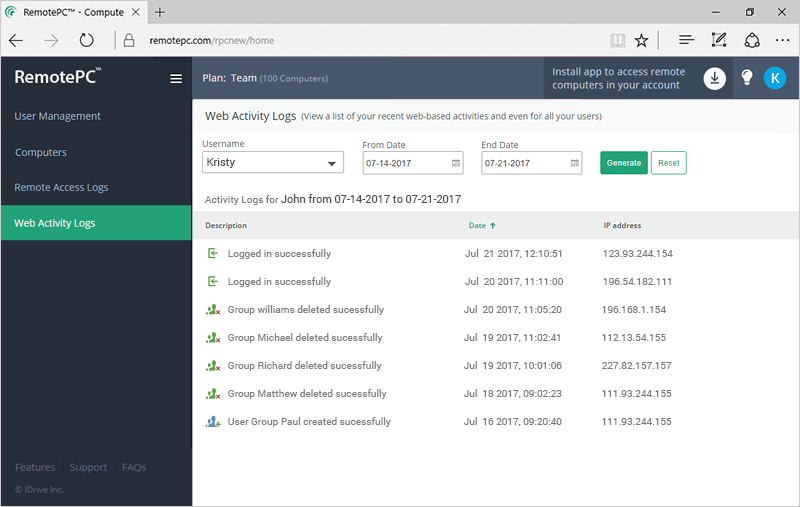Screen dimensions: 800x507
Task: Open a new browser tab
Action: click(160, 12)
